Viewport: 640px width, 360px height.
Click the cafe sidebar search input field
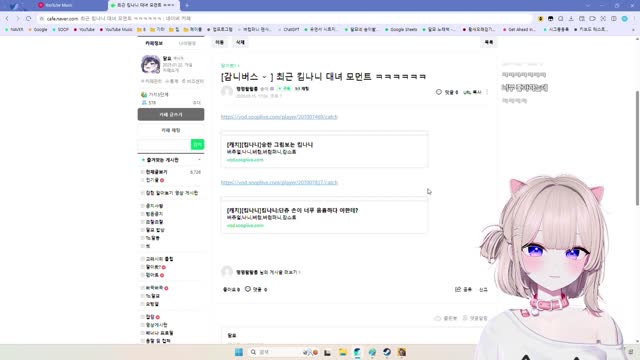point(164,144)
